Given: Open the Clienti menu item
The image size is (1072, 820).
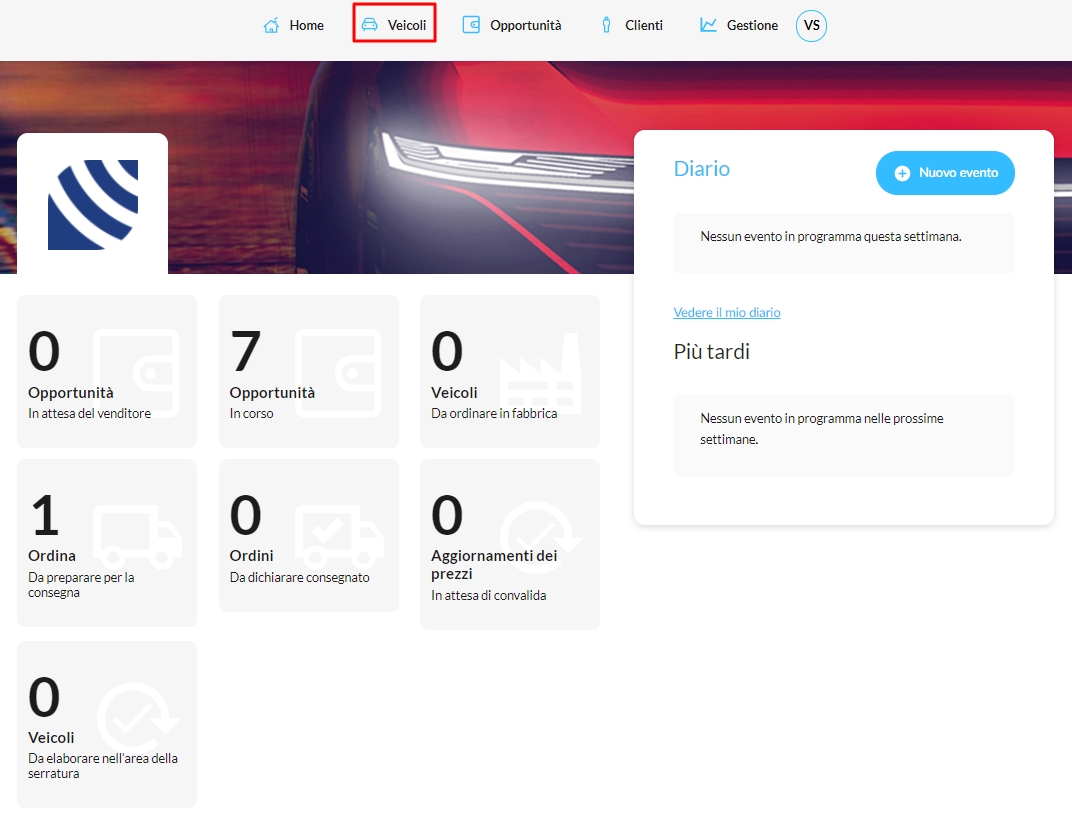Looking at the screenshot, I should [632, 25].
